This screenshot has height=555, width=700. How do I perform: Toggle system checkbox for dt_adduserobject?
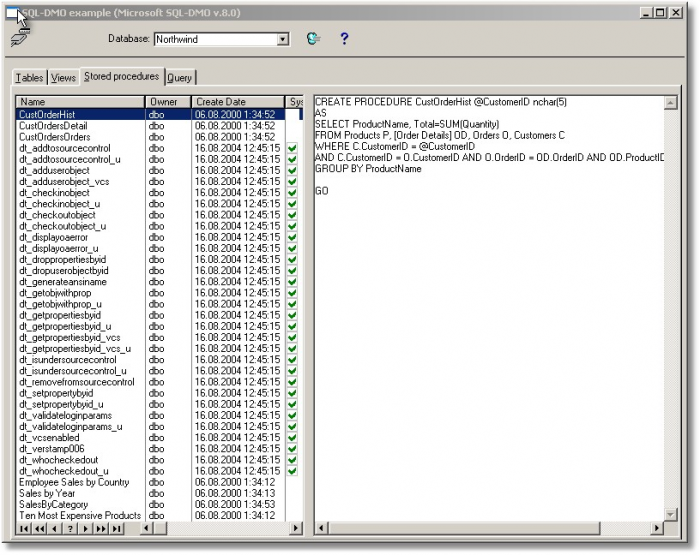(x=292, y=171)
